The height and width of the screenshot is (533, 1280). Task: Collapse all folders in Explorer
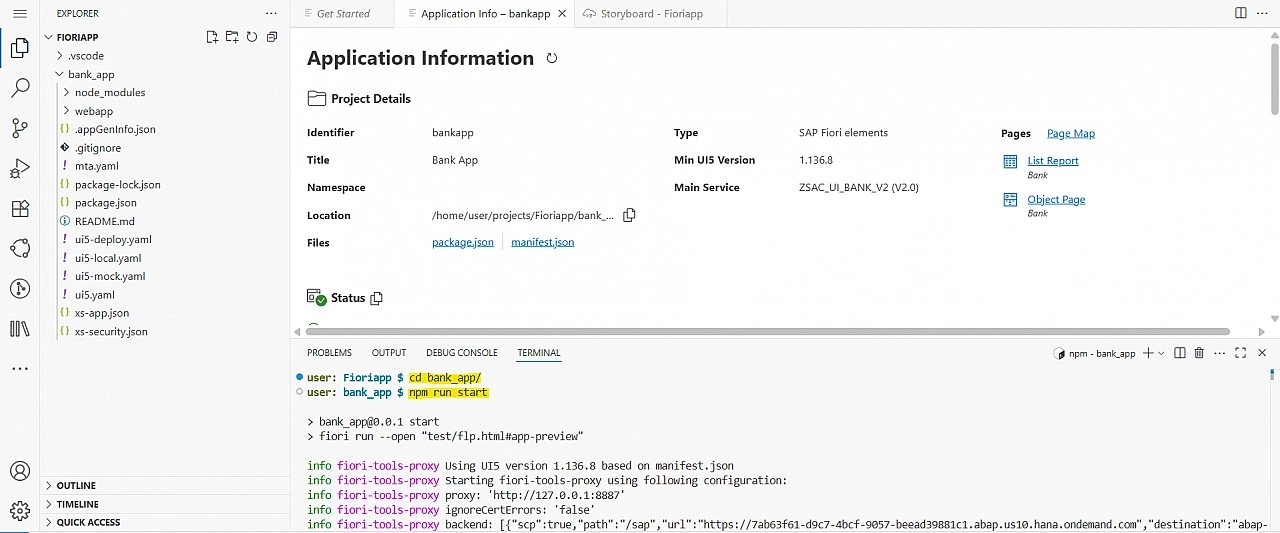point(272,37)
